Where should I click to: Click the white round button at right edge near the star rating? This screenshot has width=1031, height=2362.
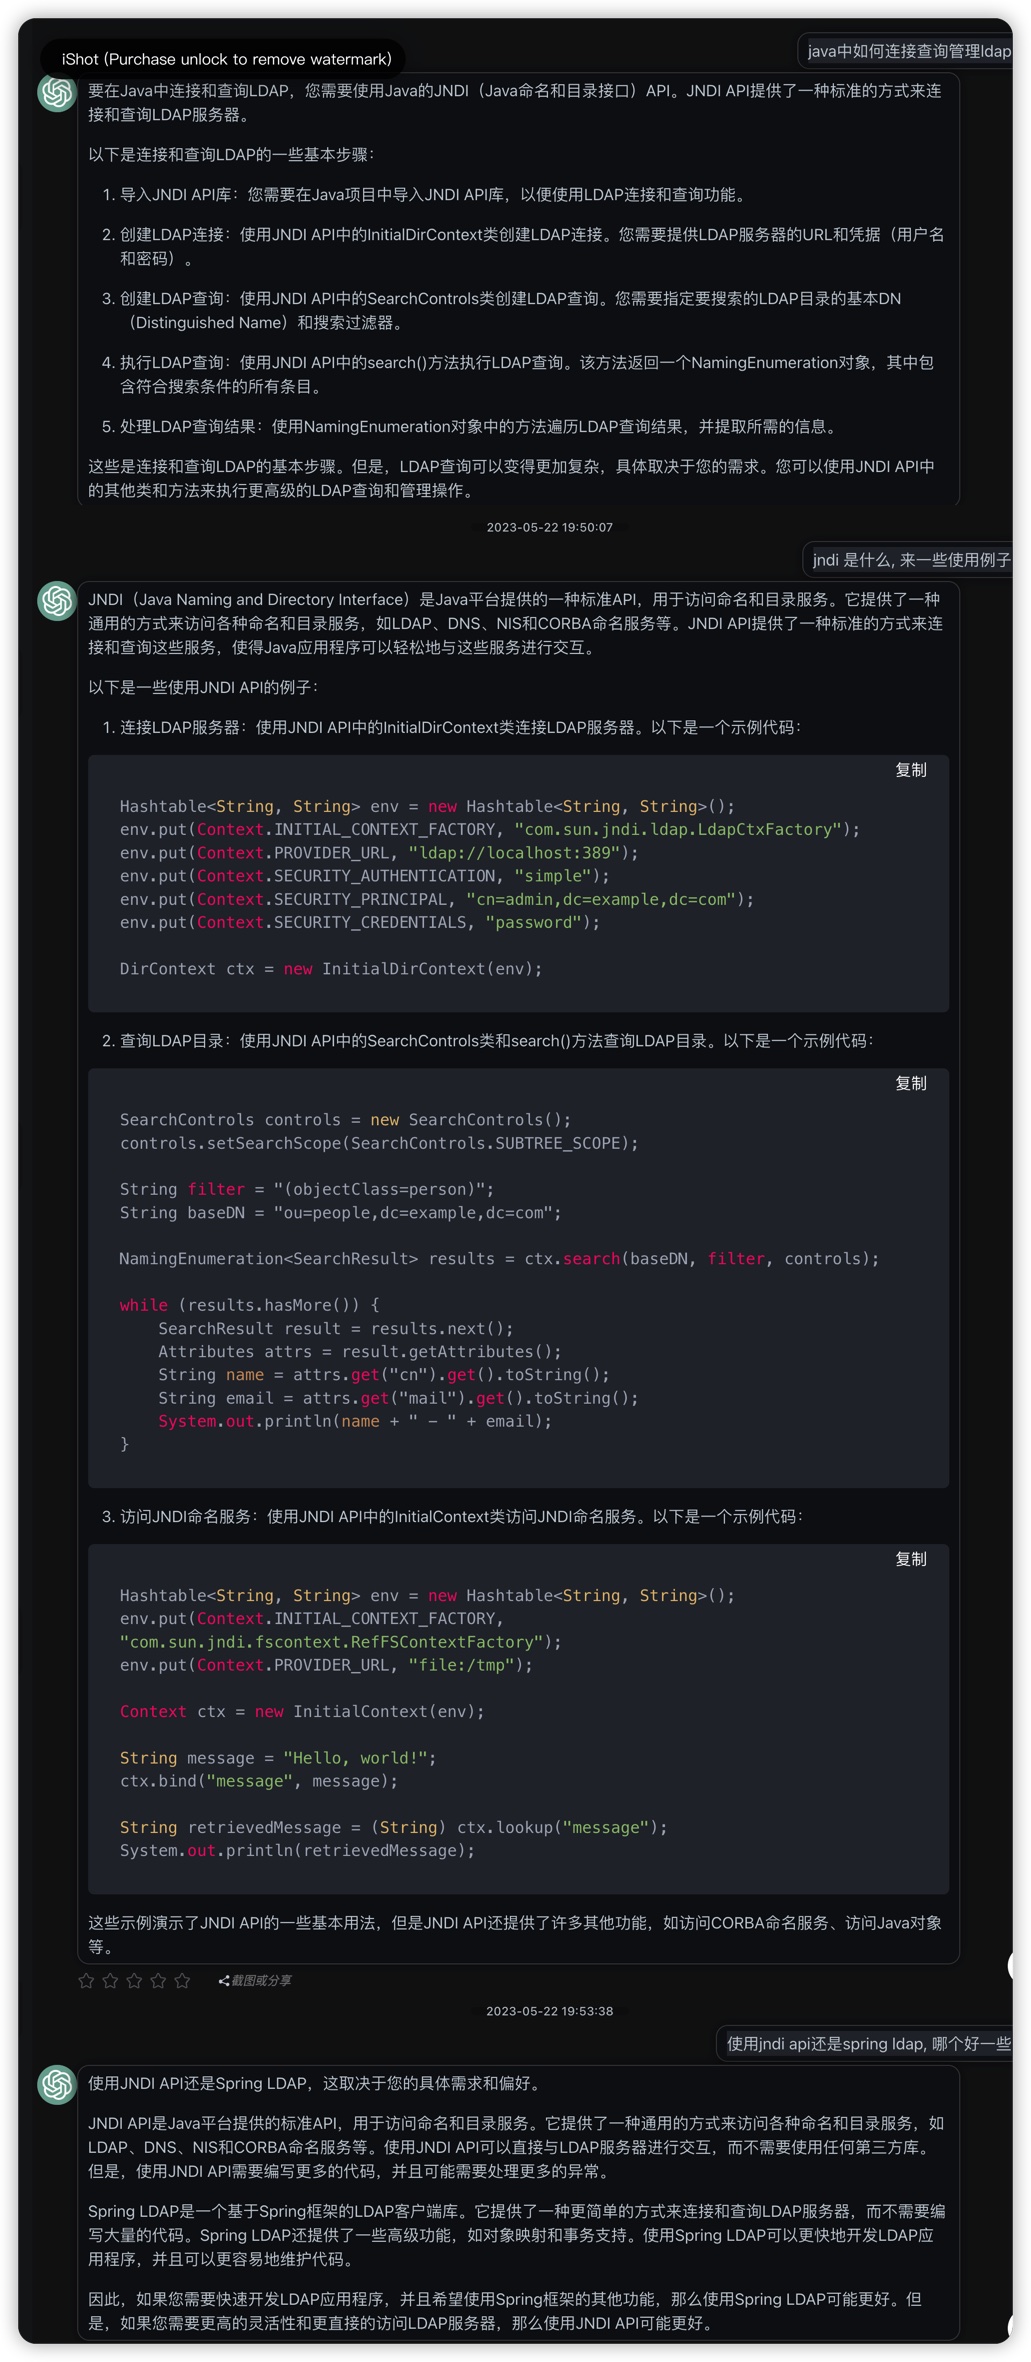1012,1965
